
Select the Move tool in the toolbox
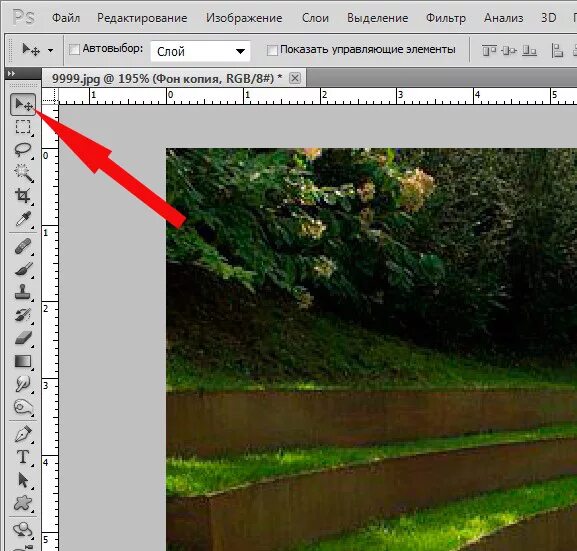click(x=23, y=105)
